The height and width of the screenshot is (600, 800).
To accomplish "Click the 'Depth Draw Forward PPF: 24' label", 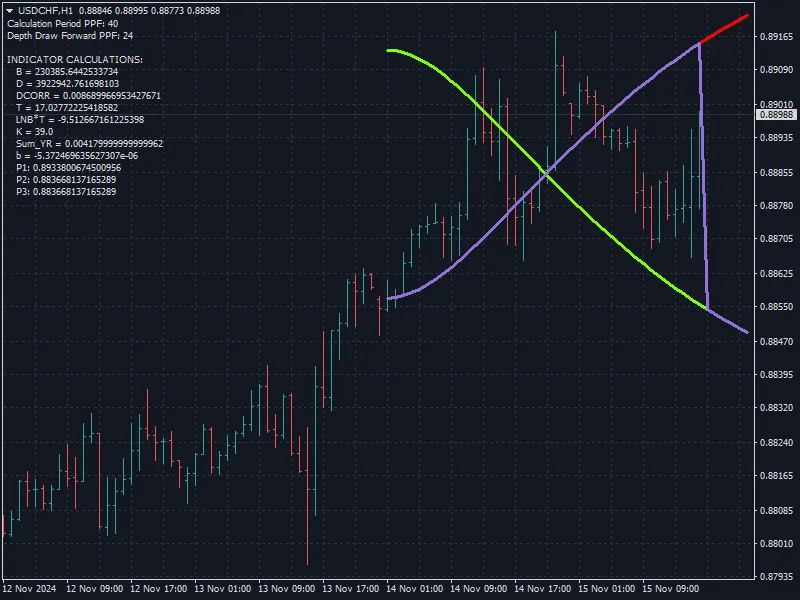I will [x=70, y=35].
